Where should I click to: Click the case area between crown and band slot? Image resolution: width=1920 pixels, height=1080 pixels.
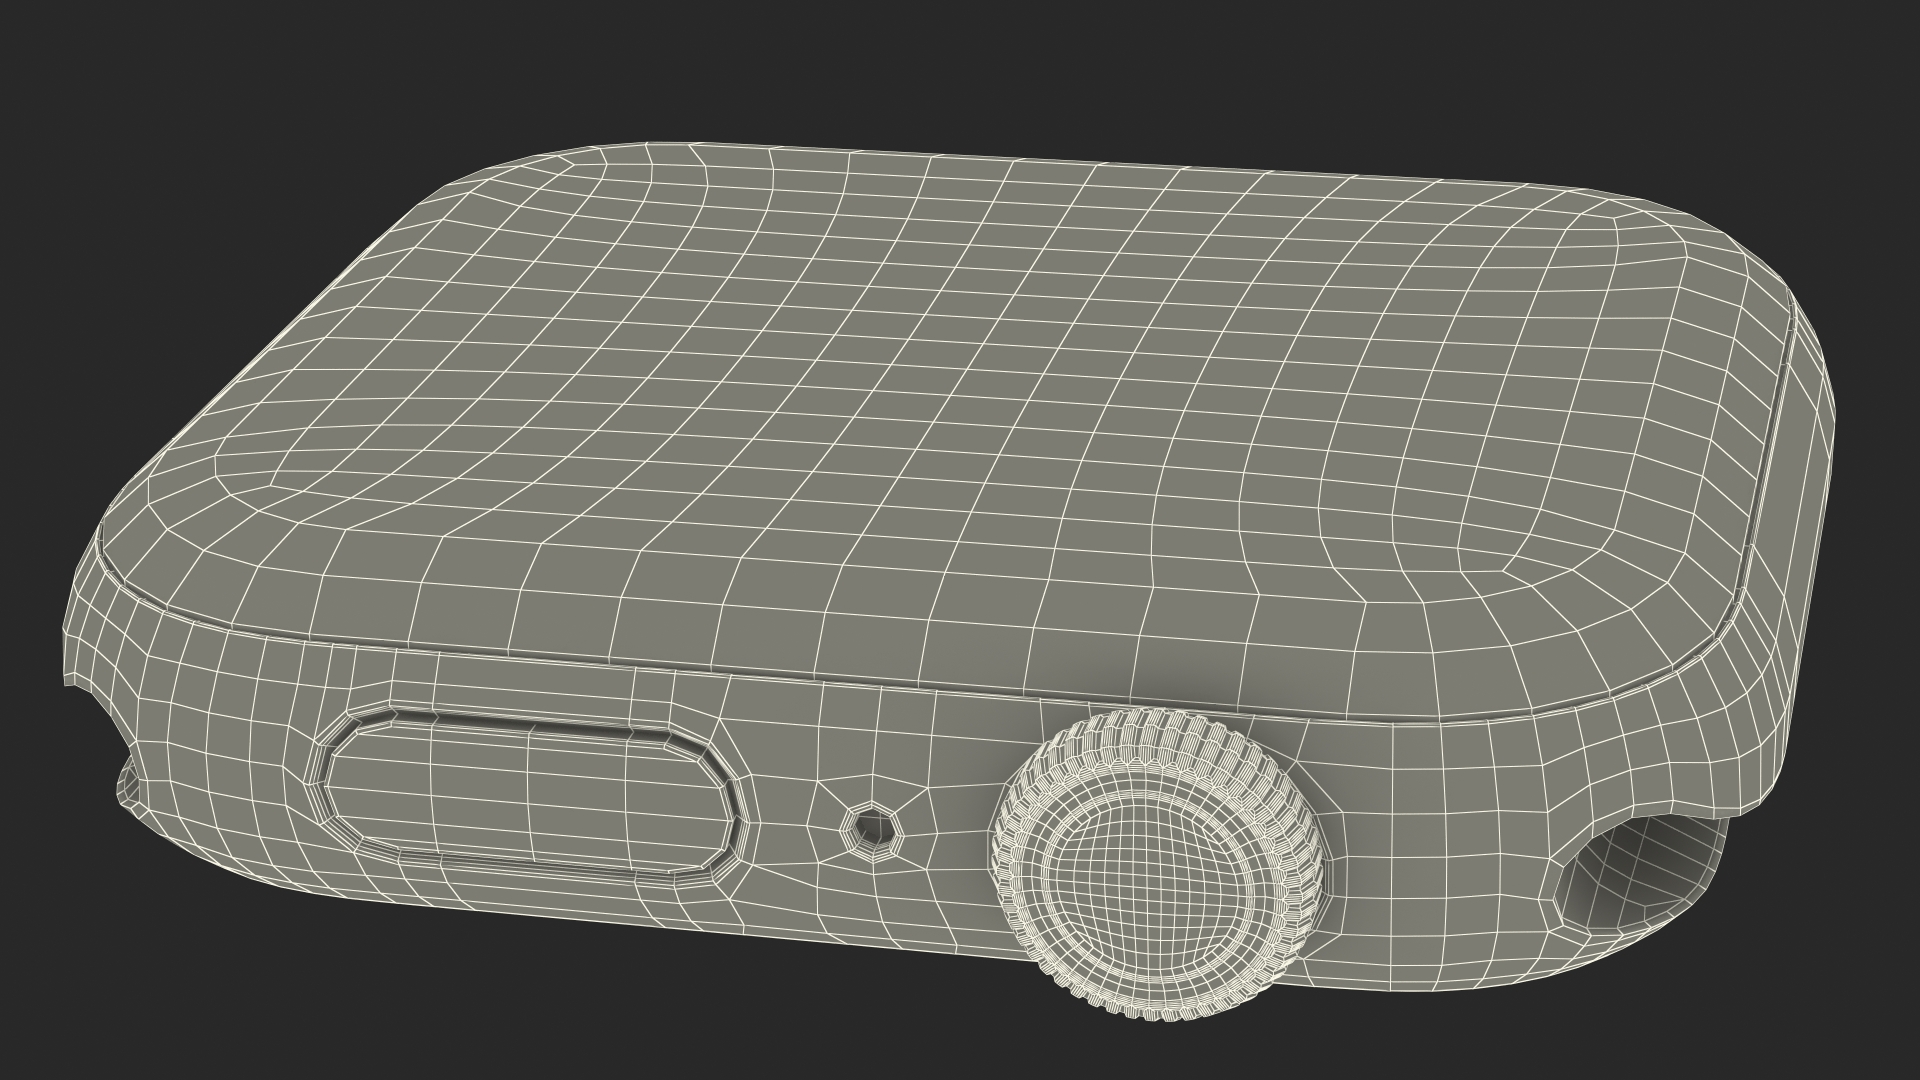[1440, 850]
